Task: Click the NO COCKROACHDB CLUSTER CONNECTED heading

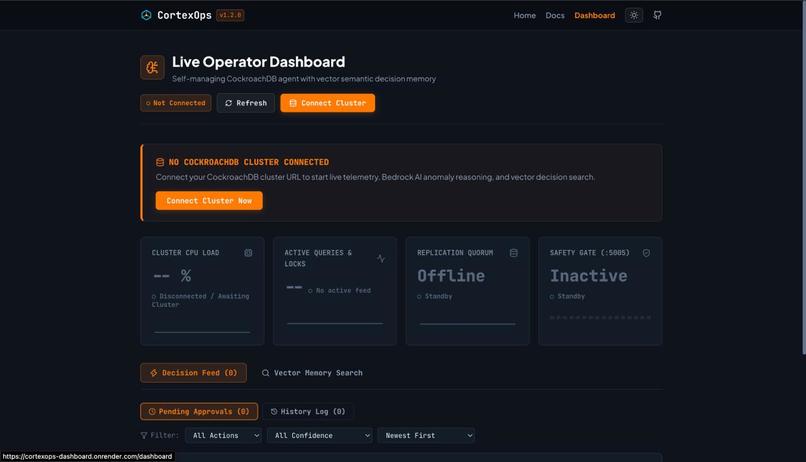Action: (x=249, y=162)
